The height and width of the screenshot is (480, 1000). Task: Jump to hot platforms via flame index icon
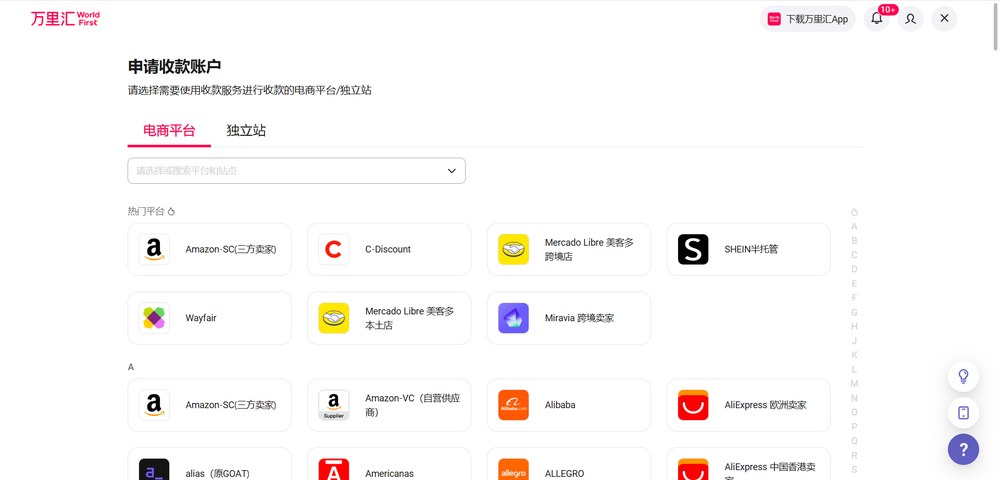pos(854,212)
